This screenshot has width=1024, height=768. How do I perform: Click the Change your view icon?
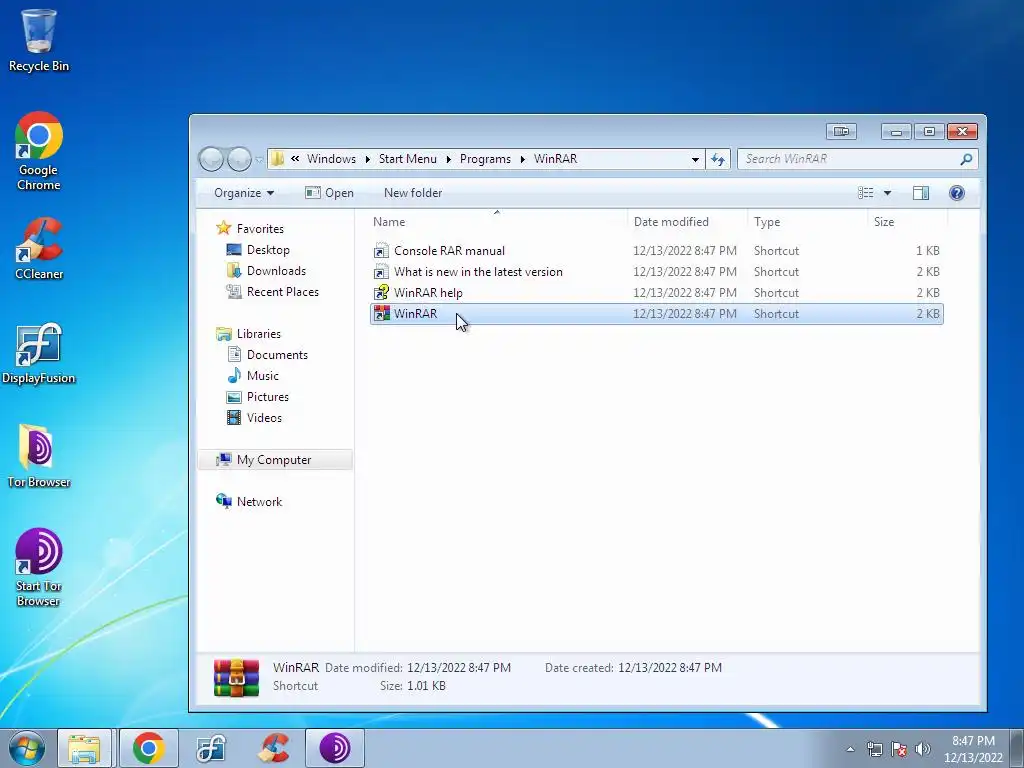(x=865, y=193)
